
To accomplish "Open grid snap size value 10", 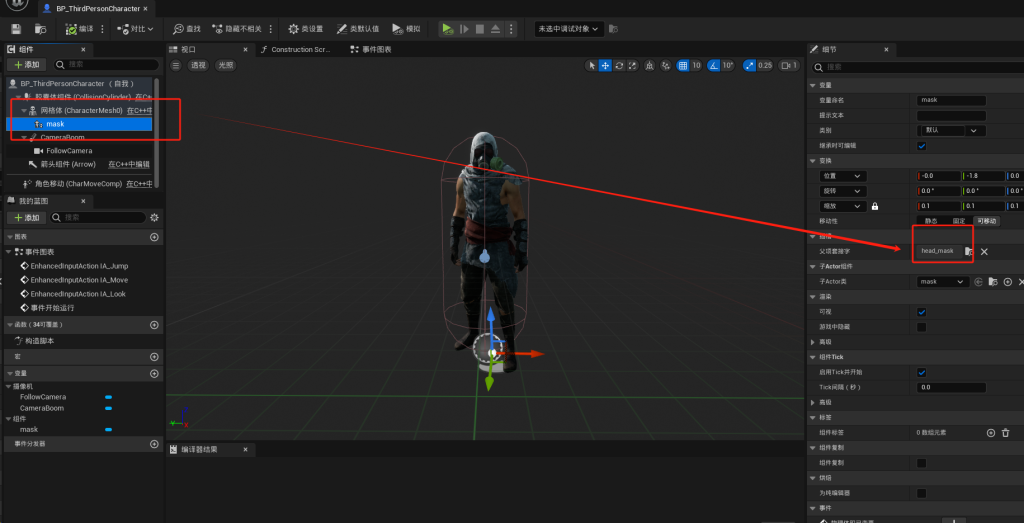I will [696, 65].
